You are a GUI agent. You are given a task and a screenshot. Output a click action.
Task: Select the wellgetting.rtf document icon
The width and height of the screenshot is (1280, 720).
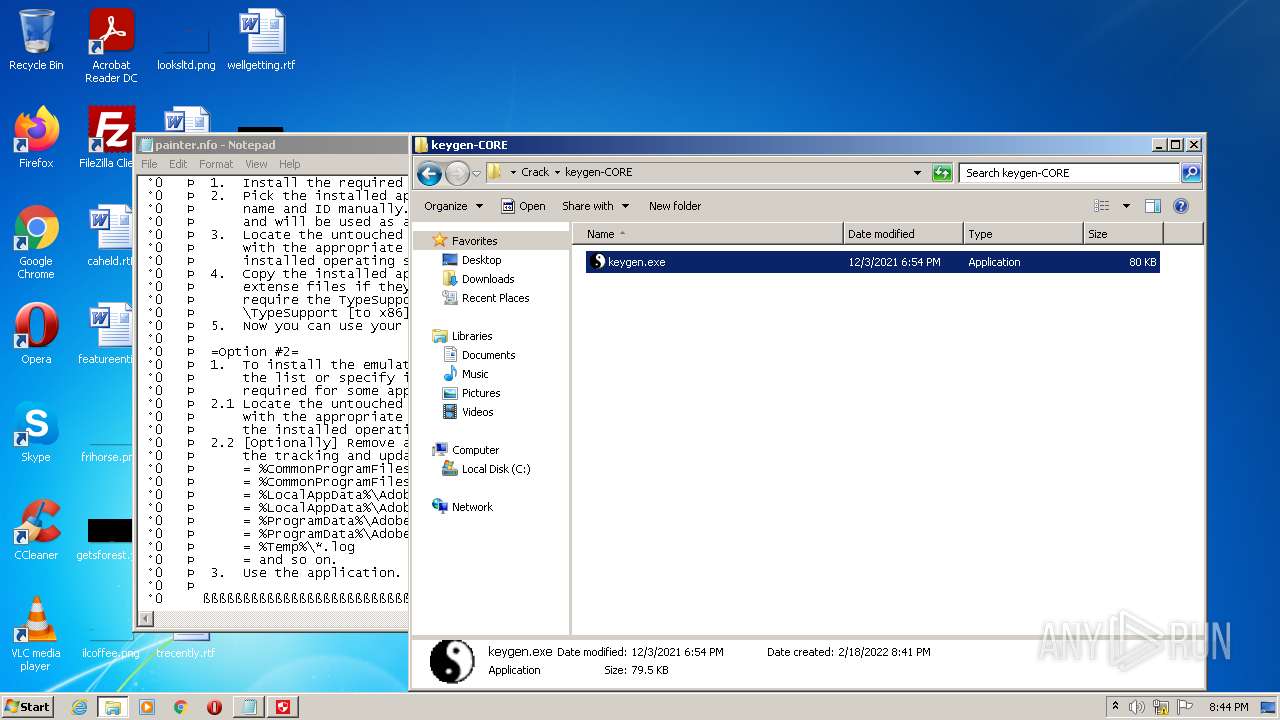[261, 40]
